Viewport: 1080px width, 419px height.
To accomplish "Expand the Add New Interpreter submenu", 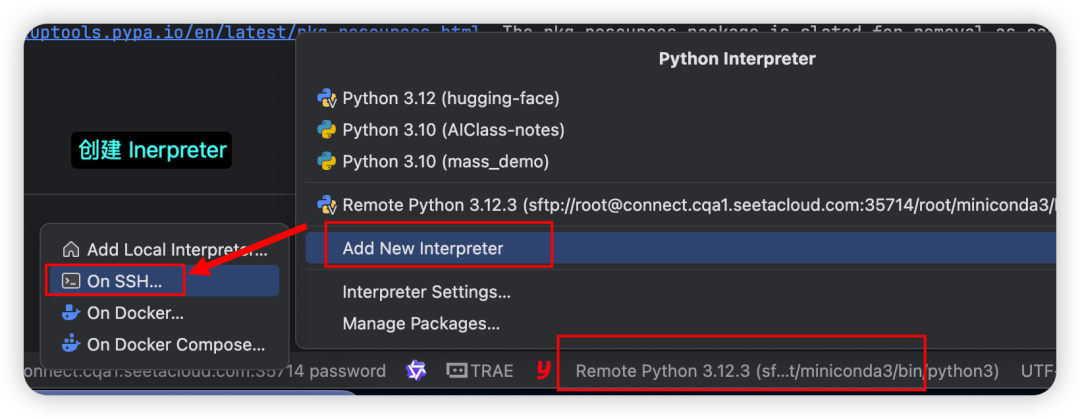I will tap(423, 248).
